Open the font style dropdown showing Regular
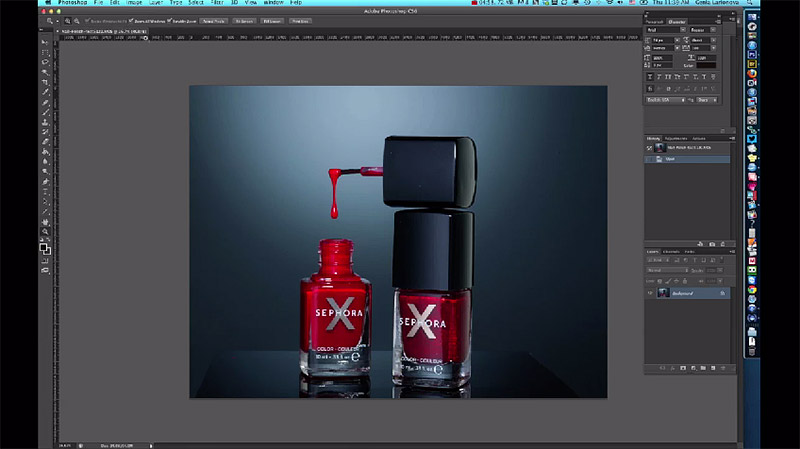 (x=713, y=30)
